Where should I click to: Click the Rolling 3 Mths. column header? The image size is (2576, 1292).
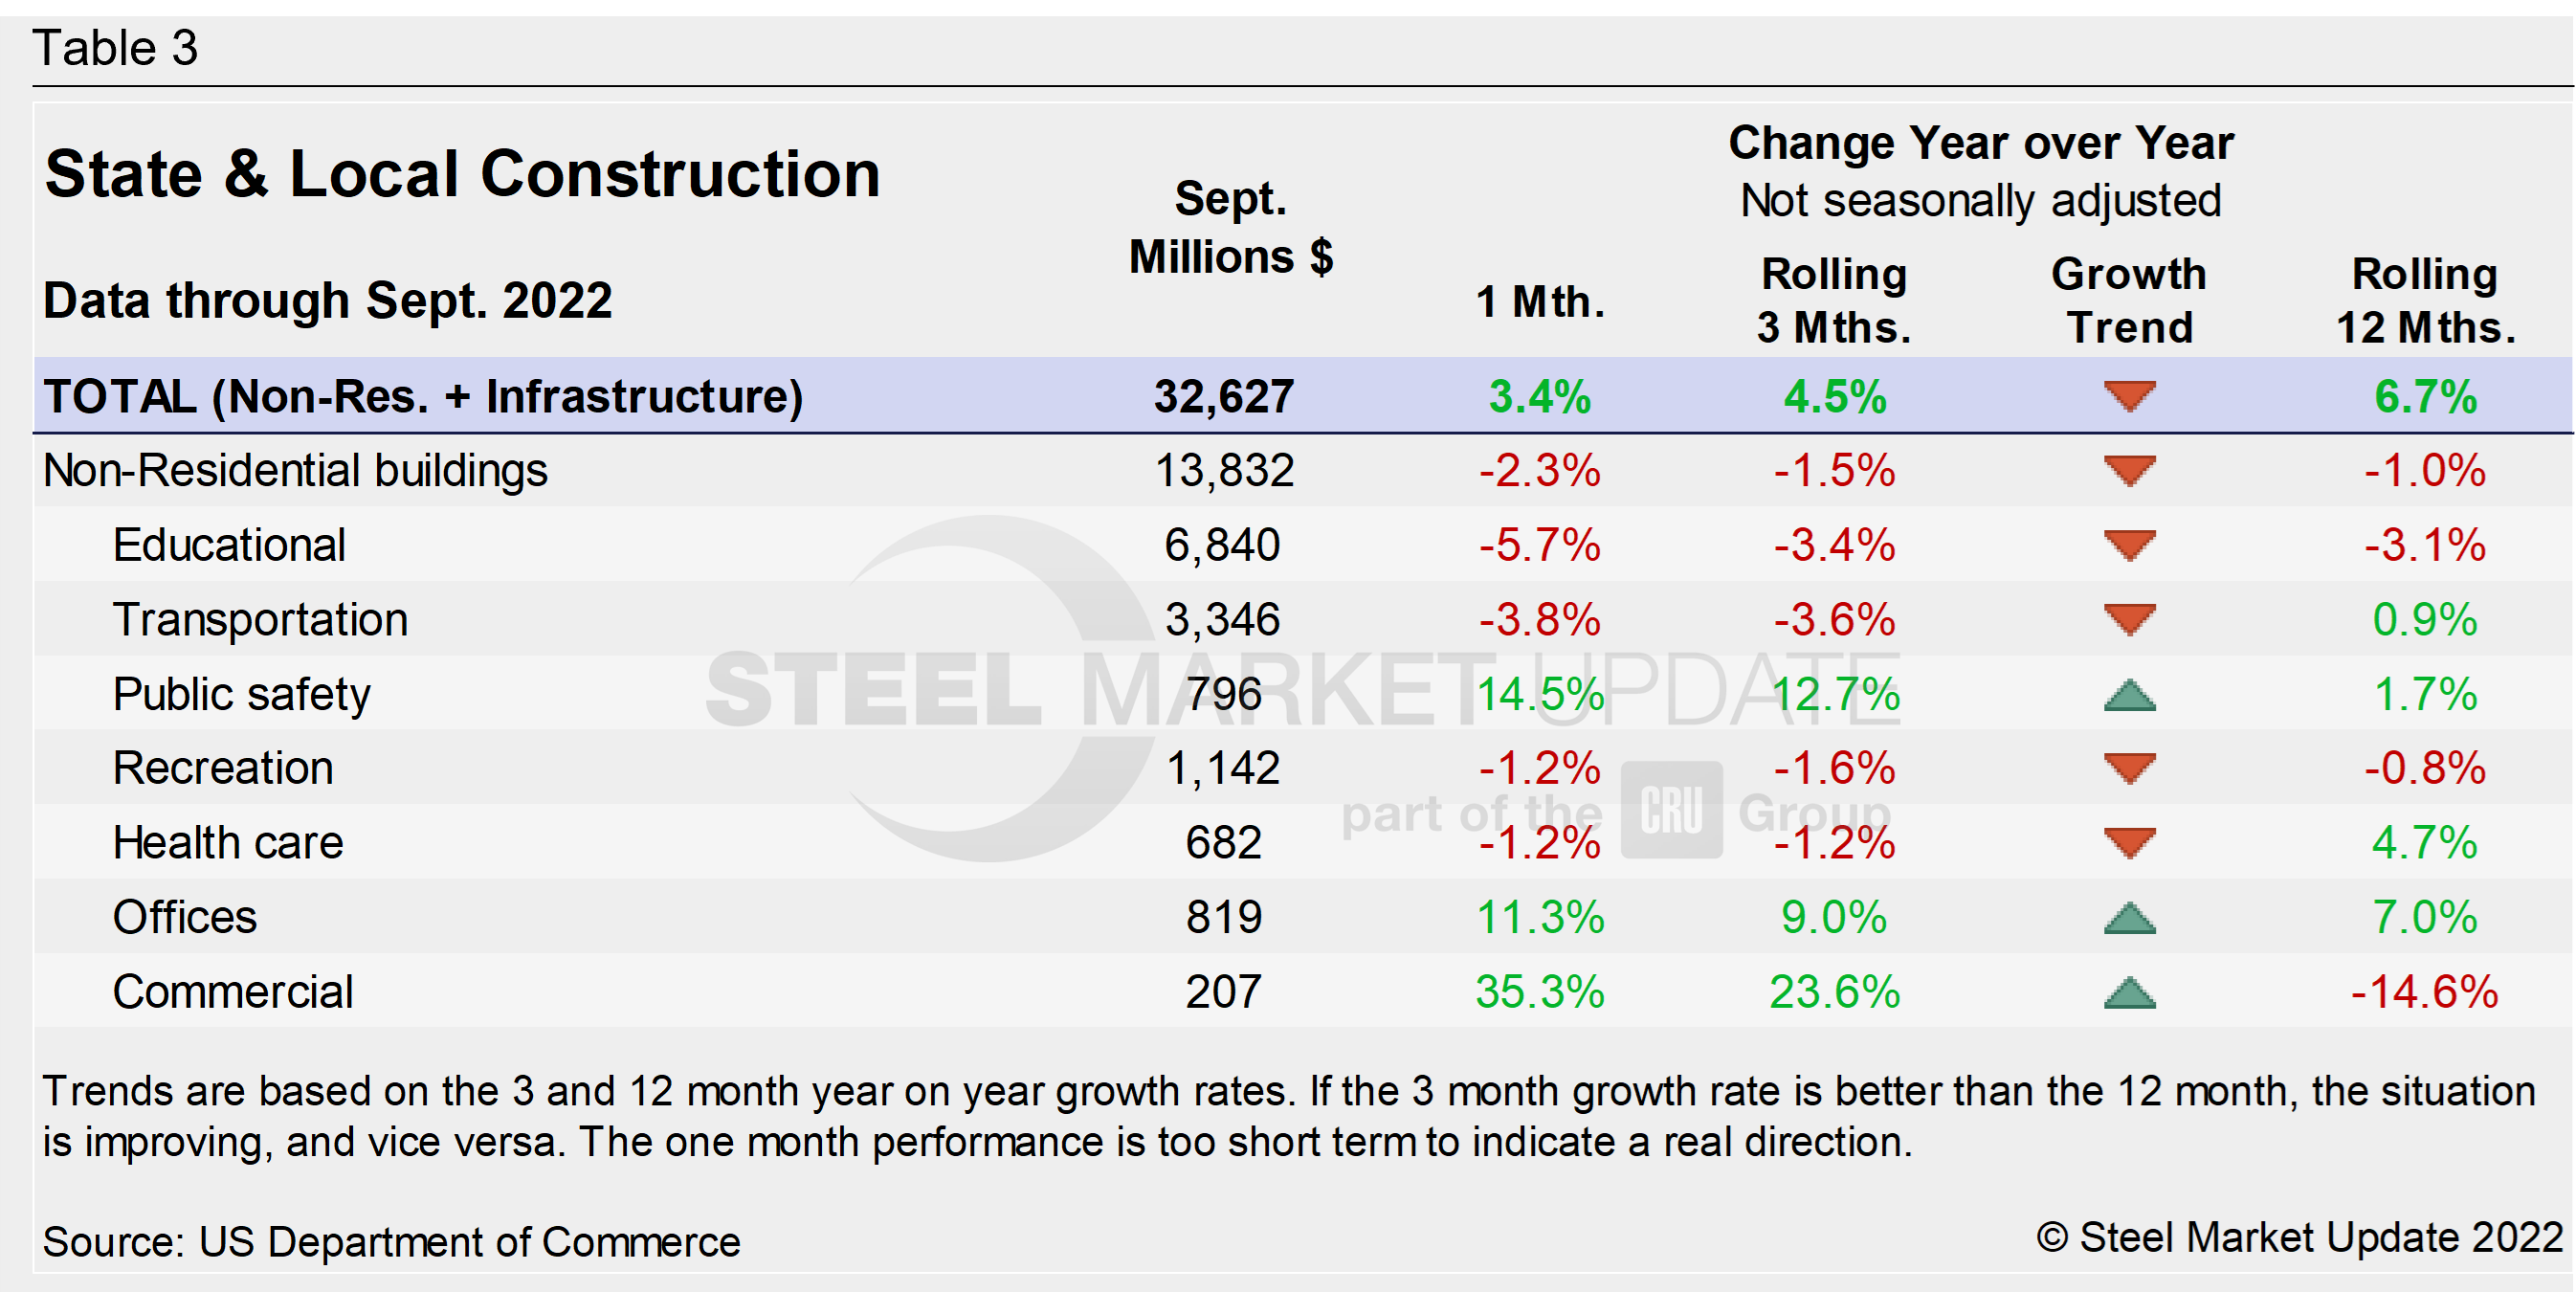[x=1834, y=300]
